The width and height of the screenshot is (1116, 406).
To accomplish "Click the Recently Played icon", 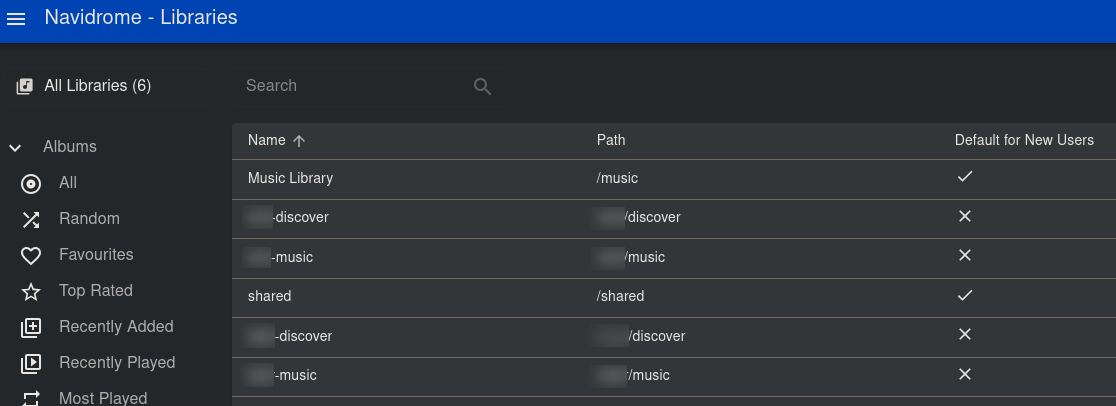I will [31, 363].
